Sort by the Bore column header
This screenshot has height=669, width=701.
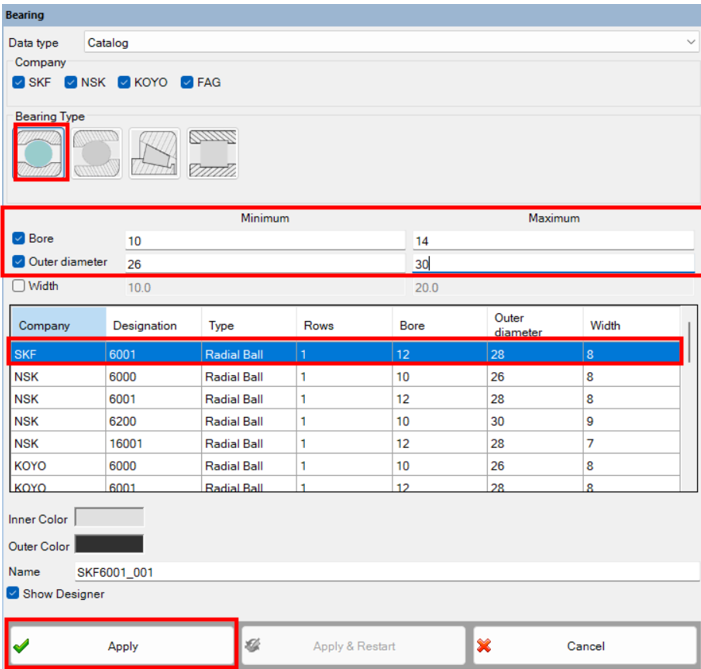click(440, 325)
